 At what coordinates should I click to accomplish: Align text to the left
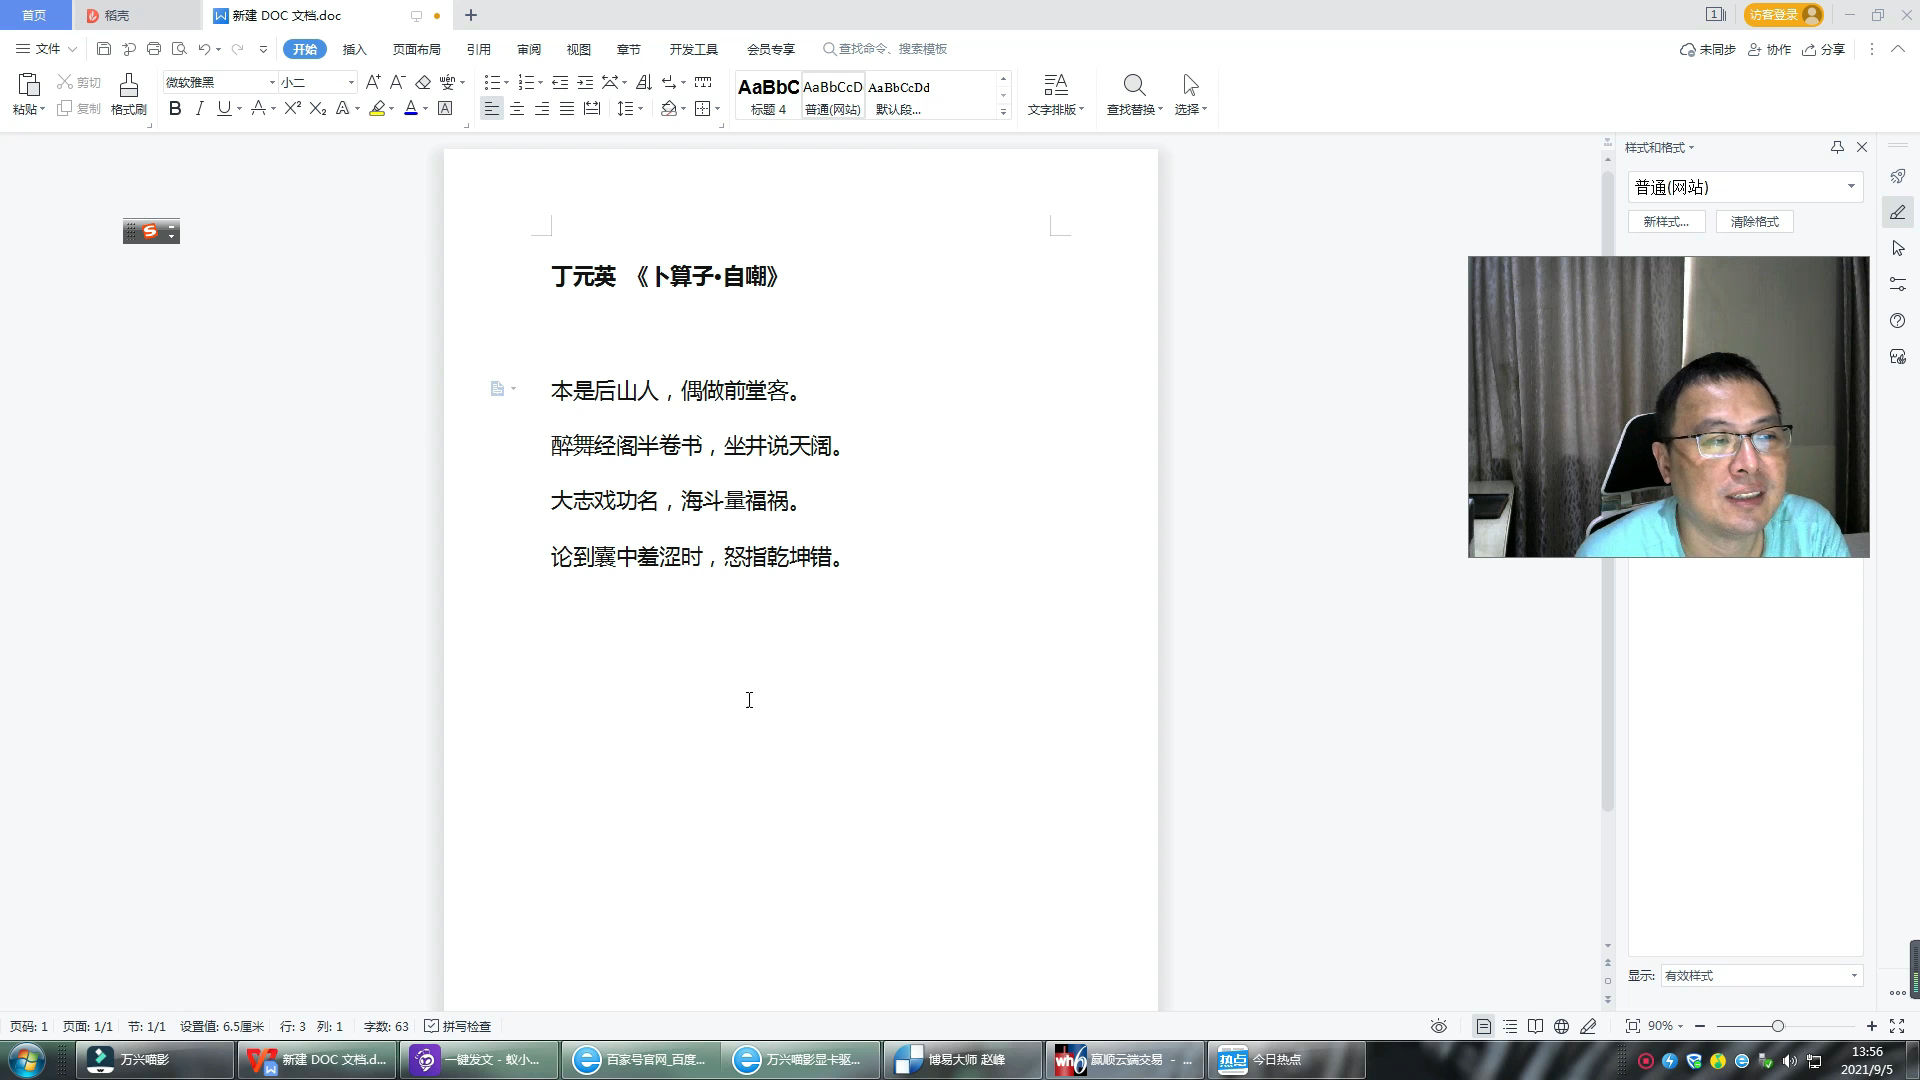(491, 109)
